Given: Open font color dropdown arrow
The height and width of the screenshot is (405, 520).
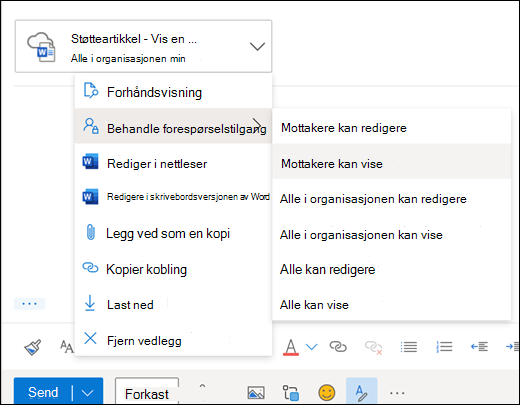Looking at the screenshot, I should (x=311, y=347).
